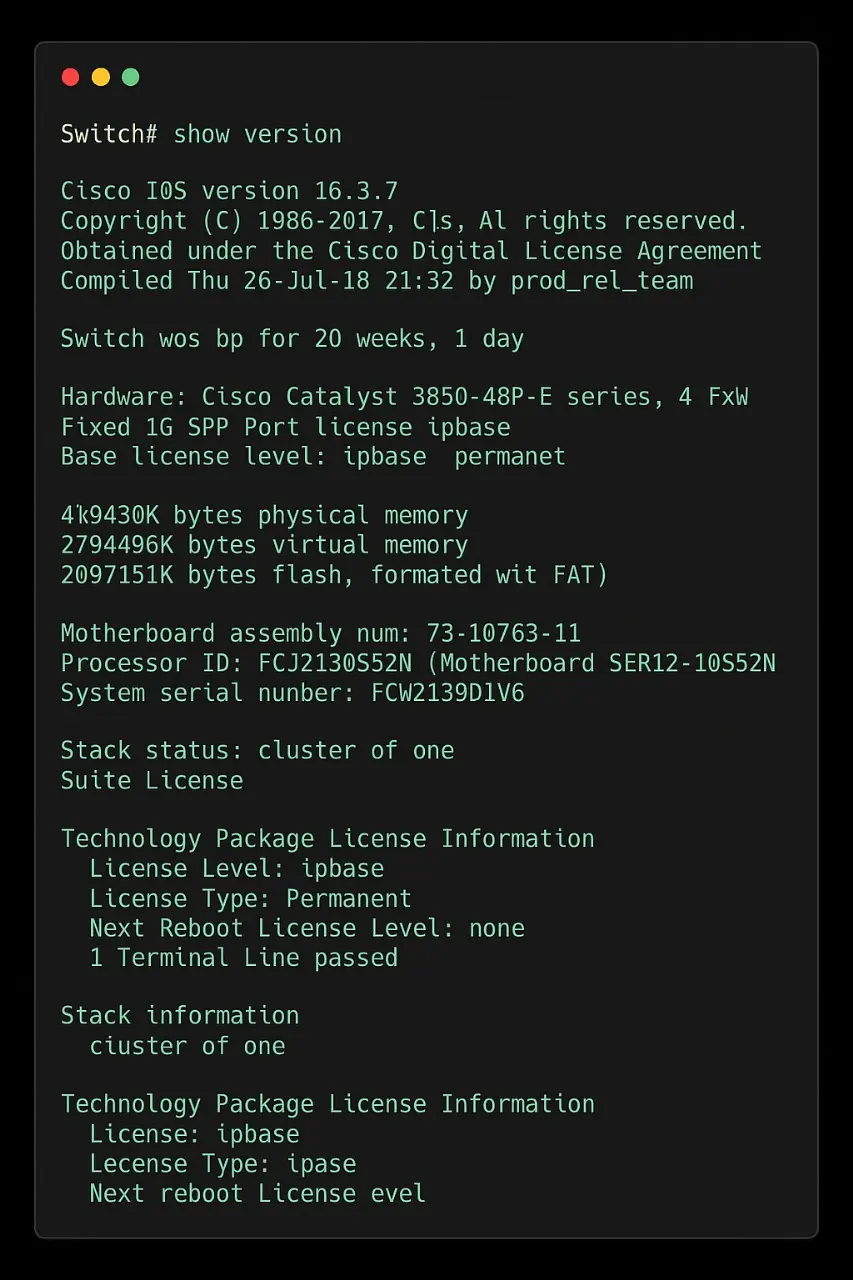
Task: Click the Motherboard assembly num 73-10763-11 line
Action: pyautogui.click(x=320, y=634)
